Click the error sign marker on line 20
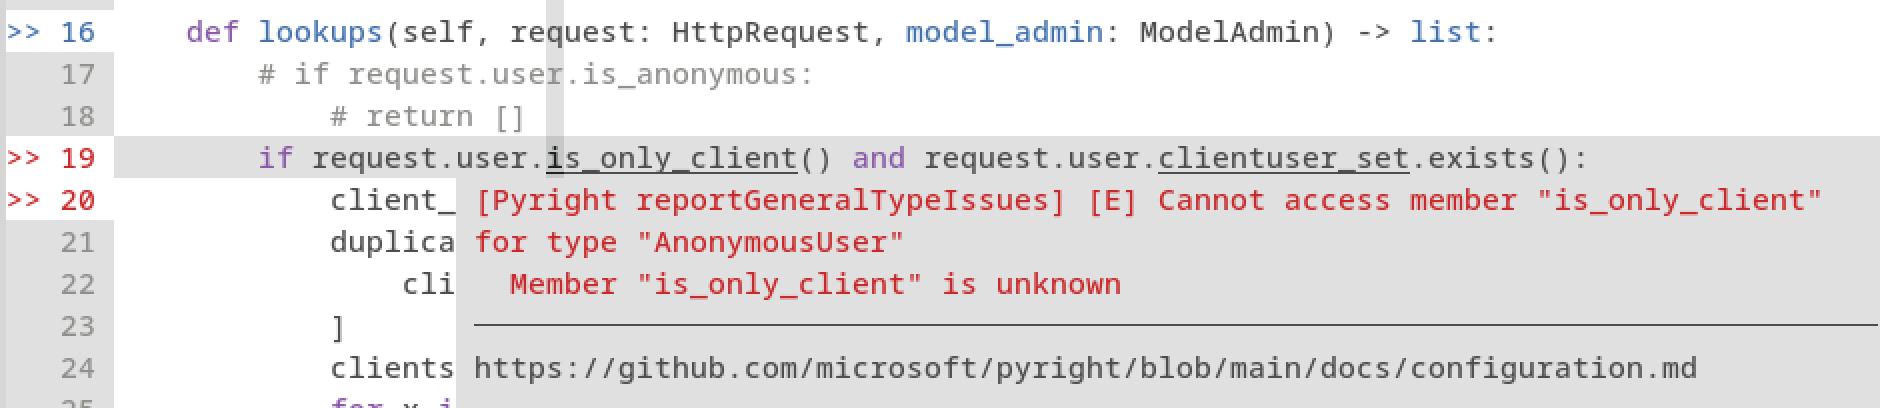This screenshot has height=408, width=1880. point(24,200)
